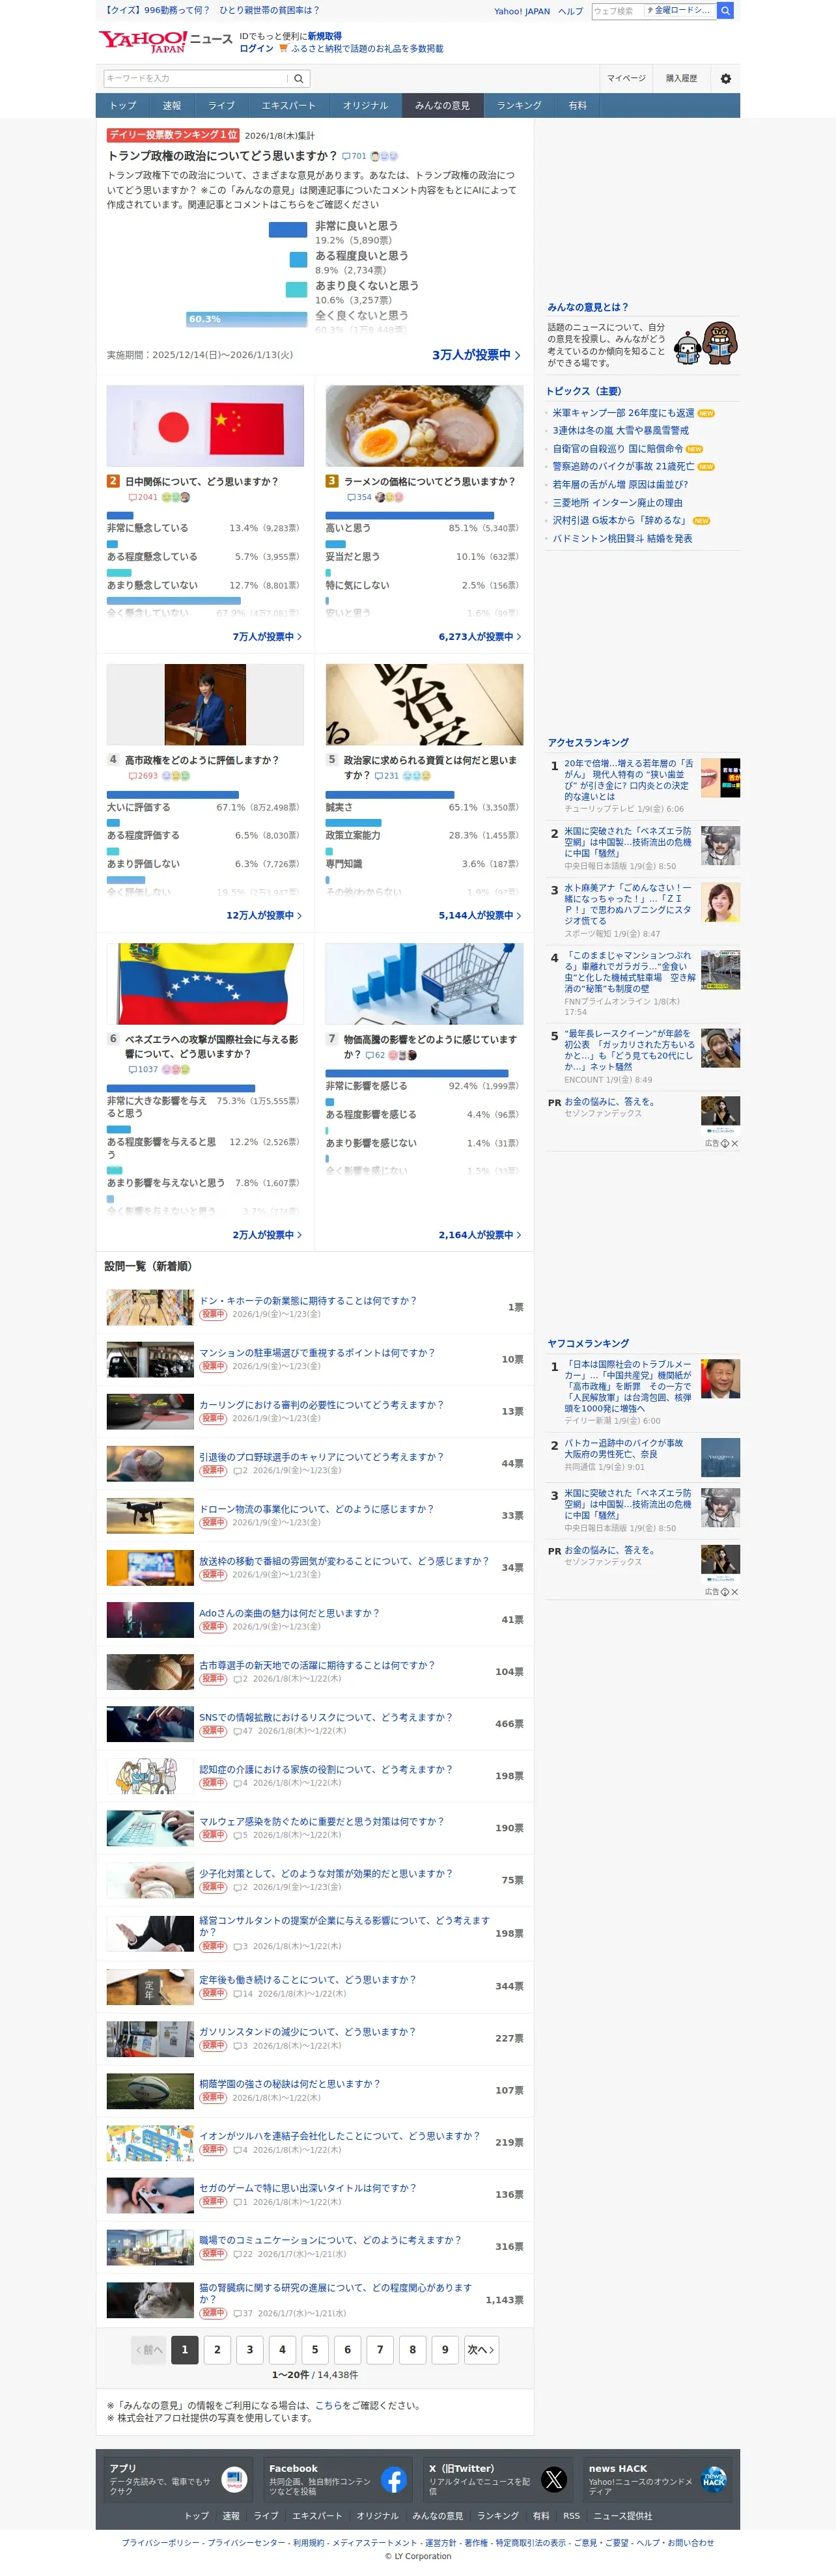Switch to the 有料 tab
The image size is (836, 2576).
point(578,105)
